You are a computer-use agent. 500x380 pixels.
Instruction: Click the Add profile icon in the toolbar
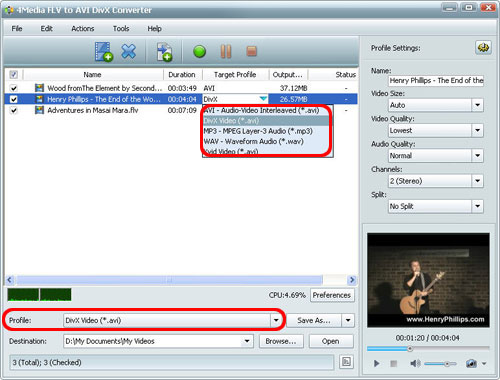tap(164, 52)
